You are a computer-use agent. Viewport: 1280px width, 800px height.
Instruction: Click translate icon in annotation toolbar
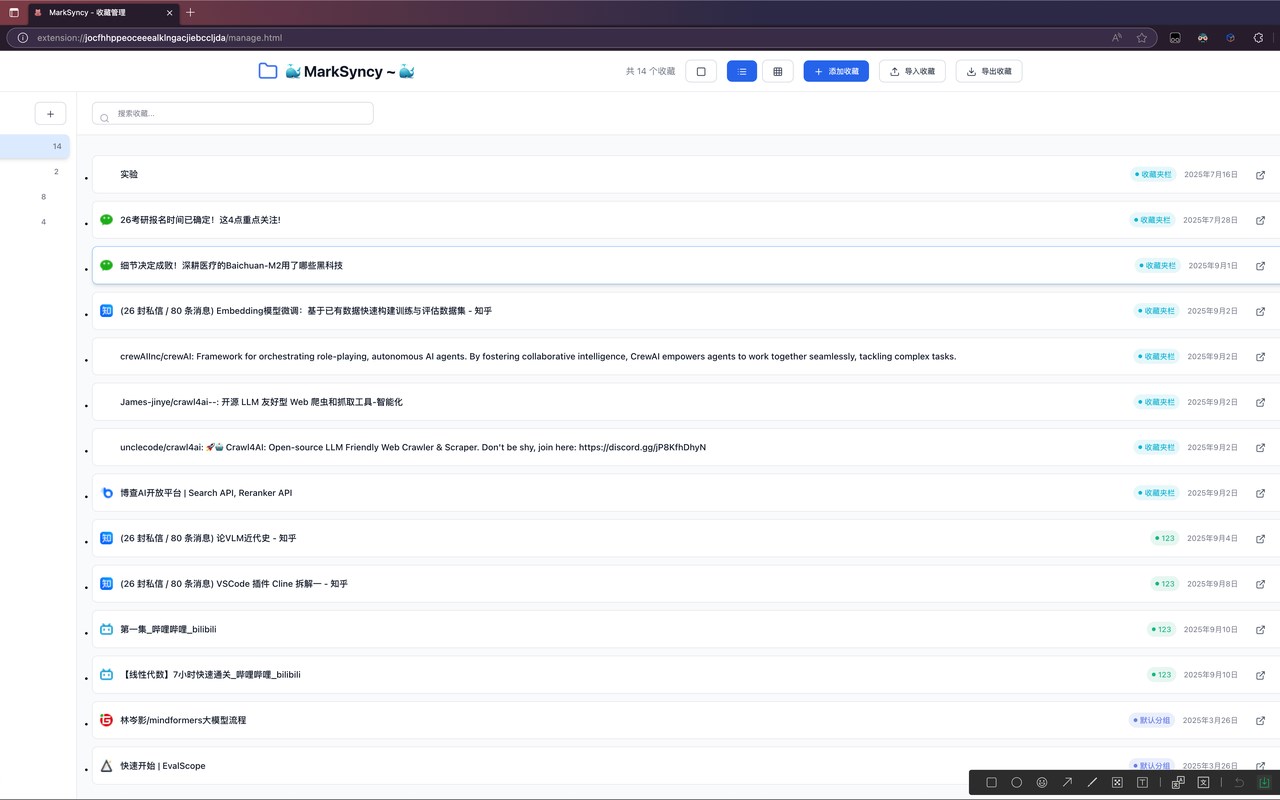1178,783
